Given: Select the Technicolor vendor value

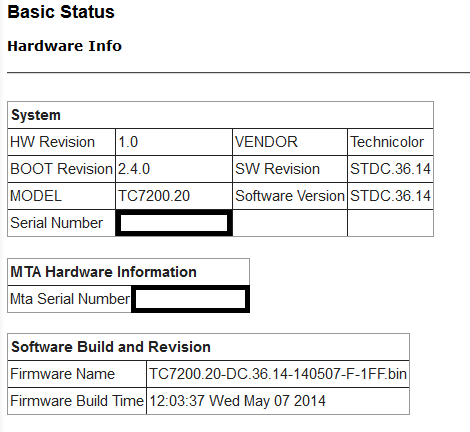Looking at the screenshot, I should [387, 142].
